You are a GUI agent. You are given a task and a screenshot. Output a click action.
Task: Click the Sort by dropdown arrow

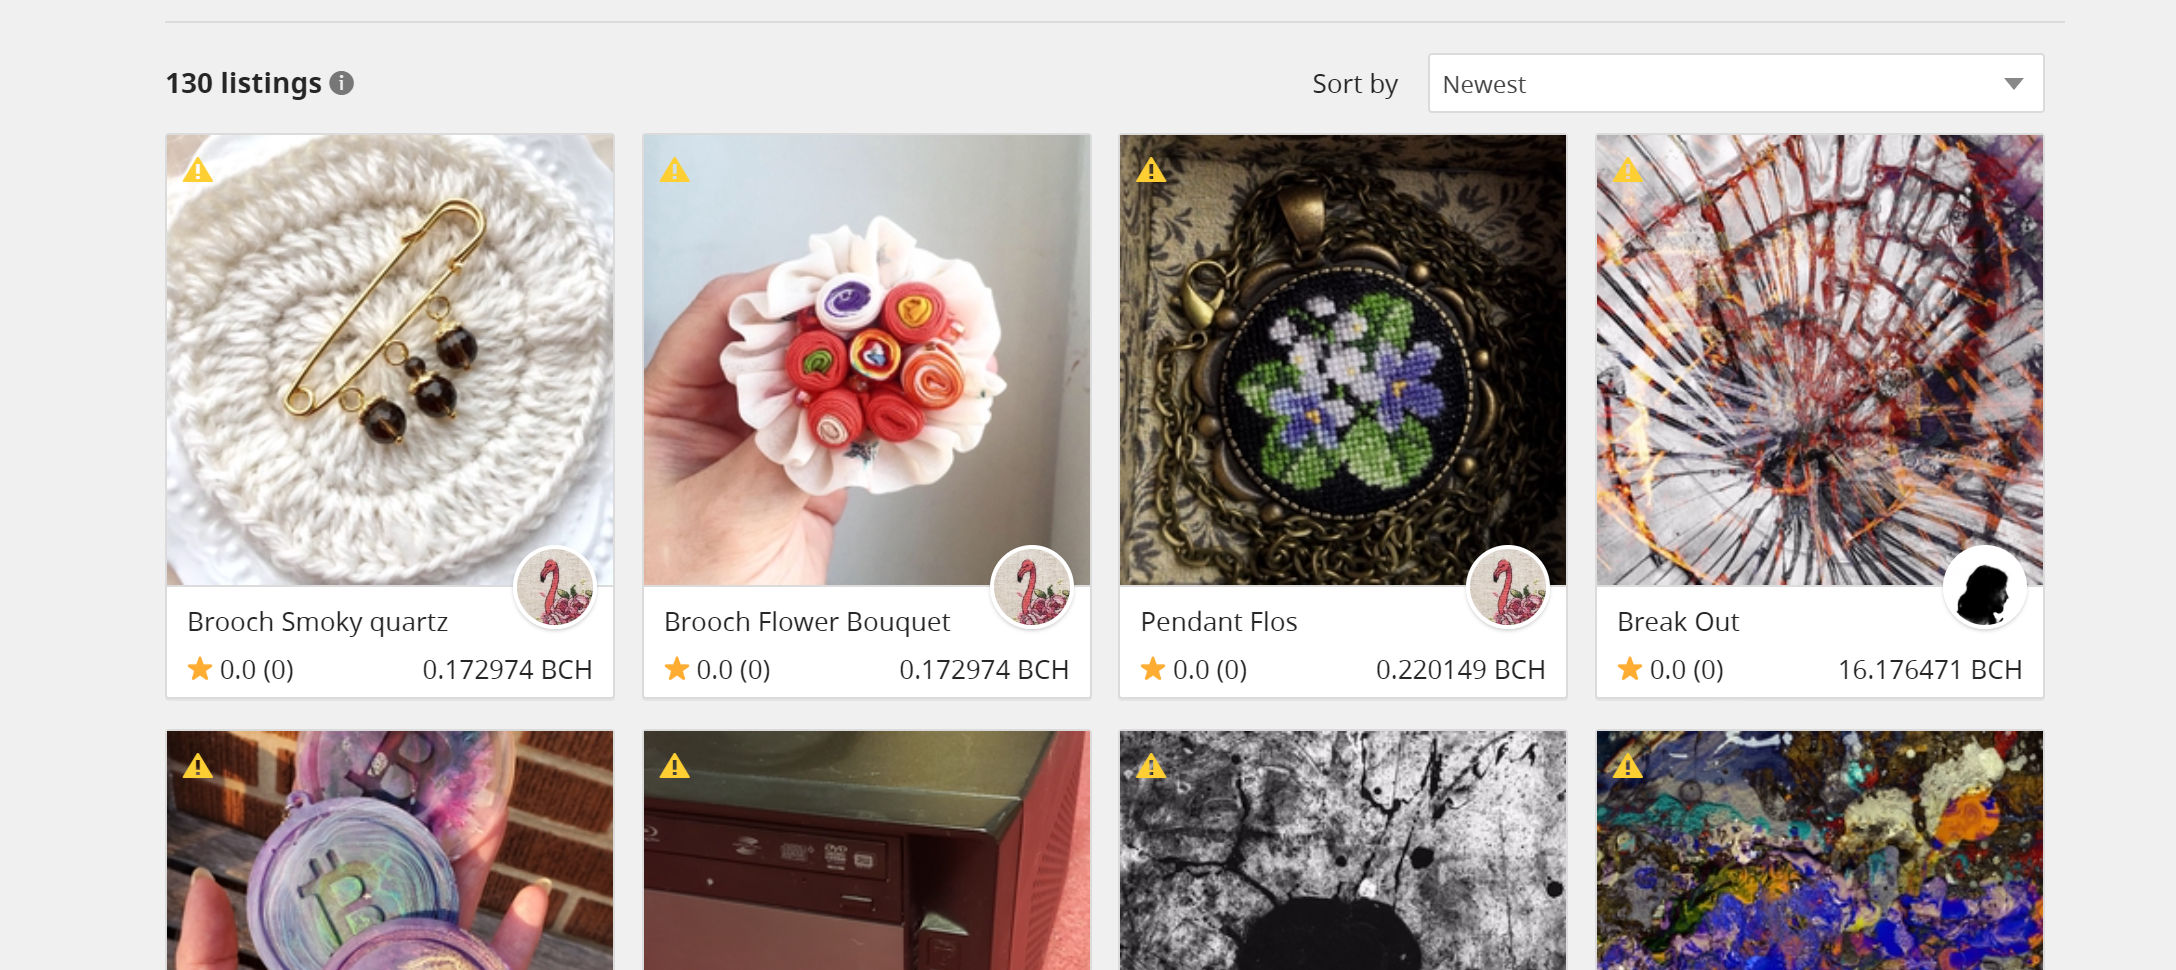2014,84
